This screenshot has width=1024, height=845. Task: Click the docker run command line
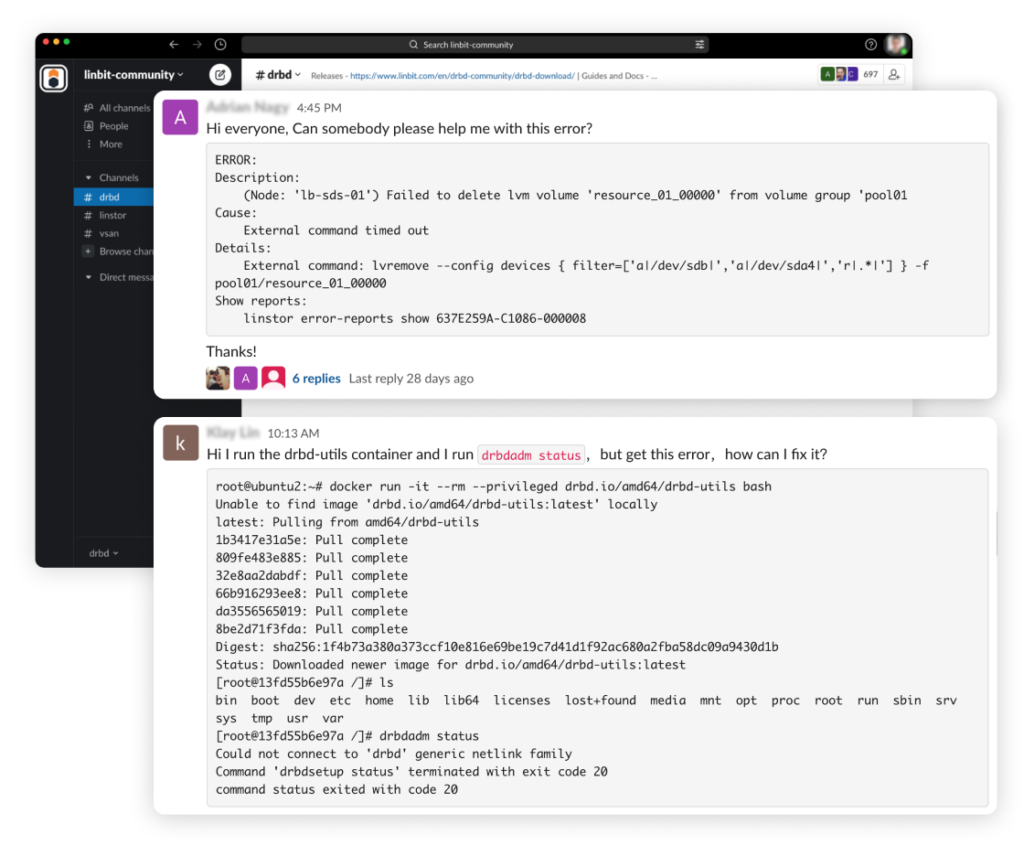click(494, 486)
